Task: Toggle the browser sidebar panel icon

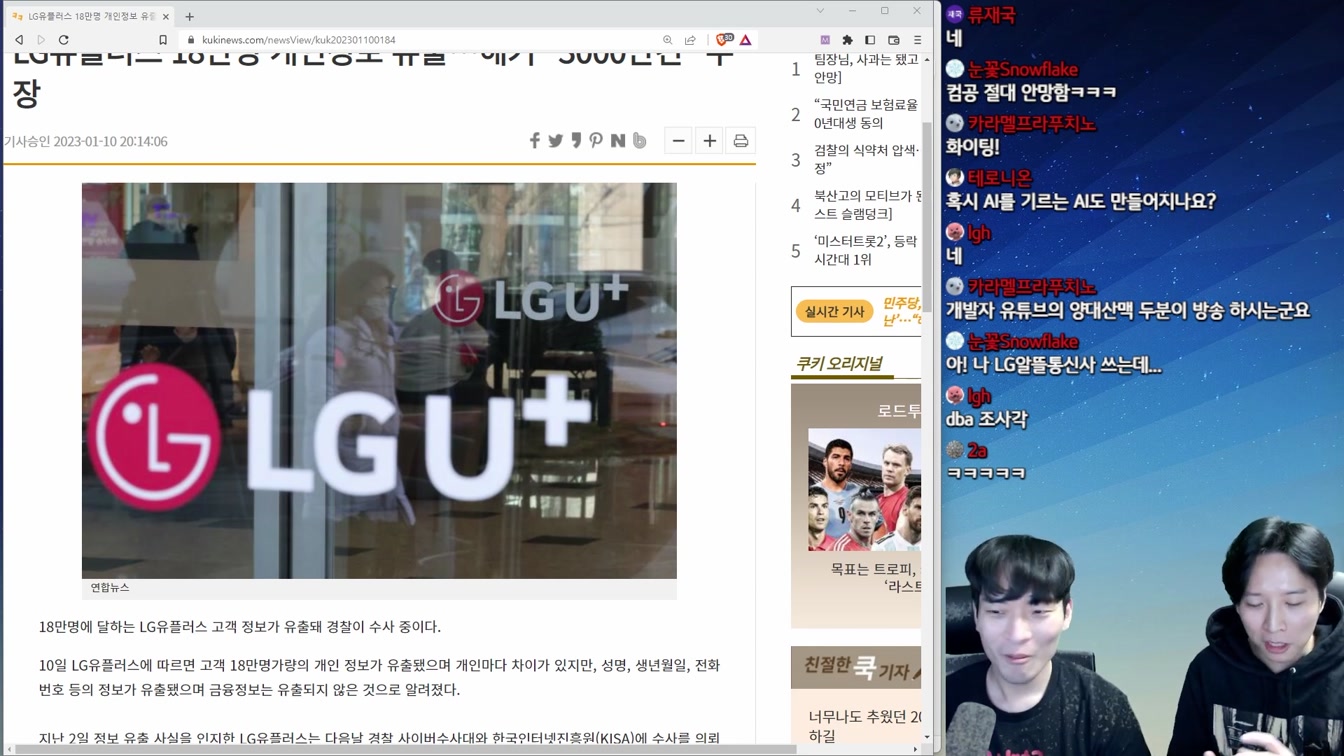Action: [870, 40]
